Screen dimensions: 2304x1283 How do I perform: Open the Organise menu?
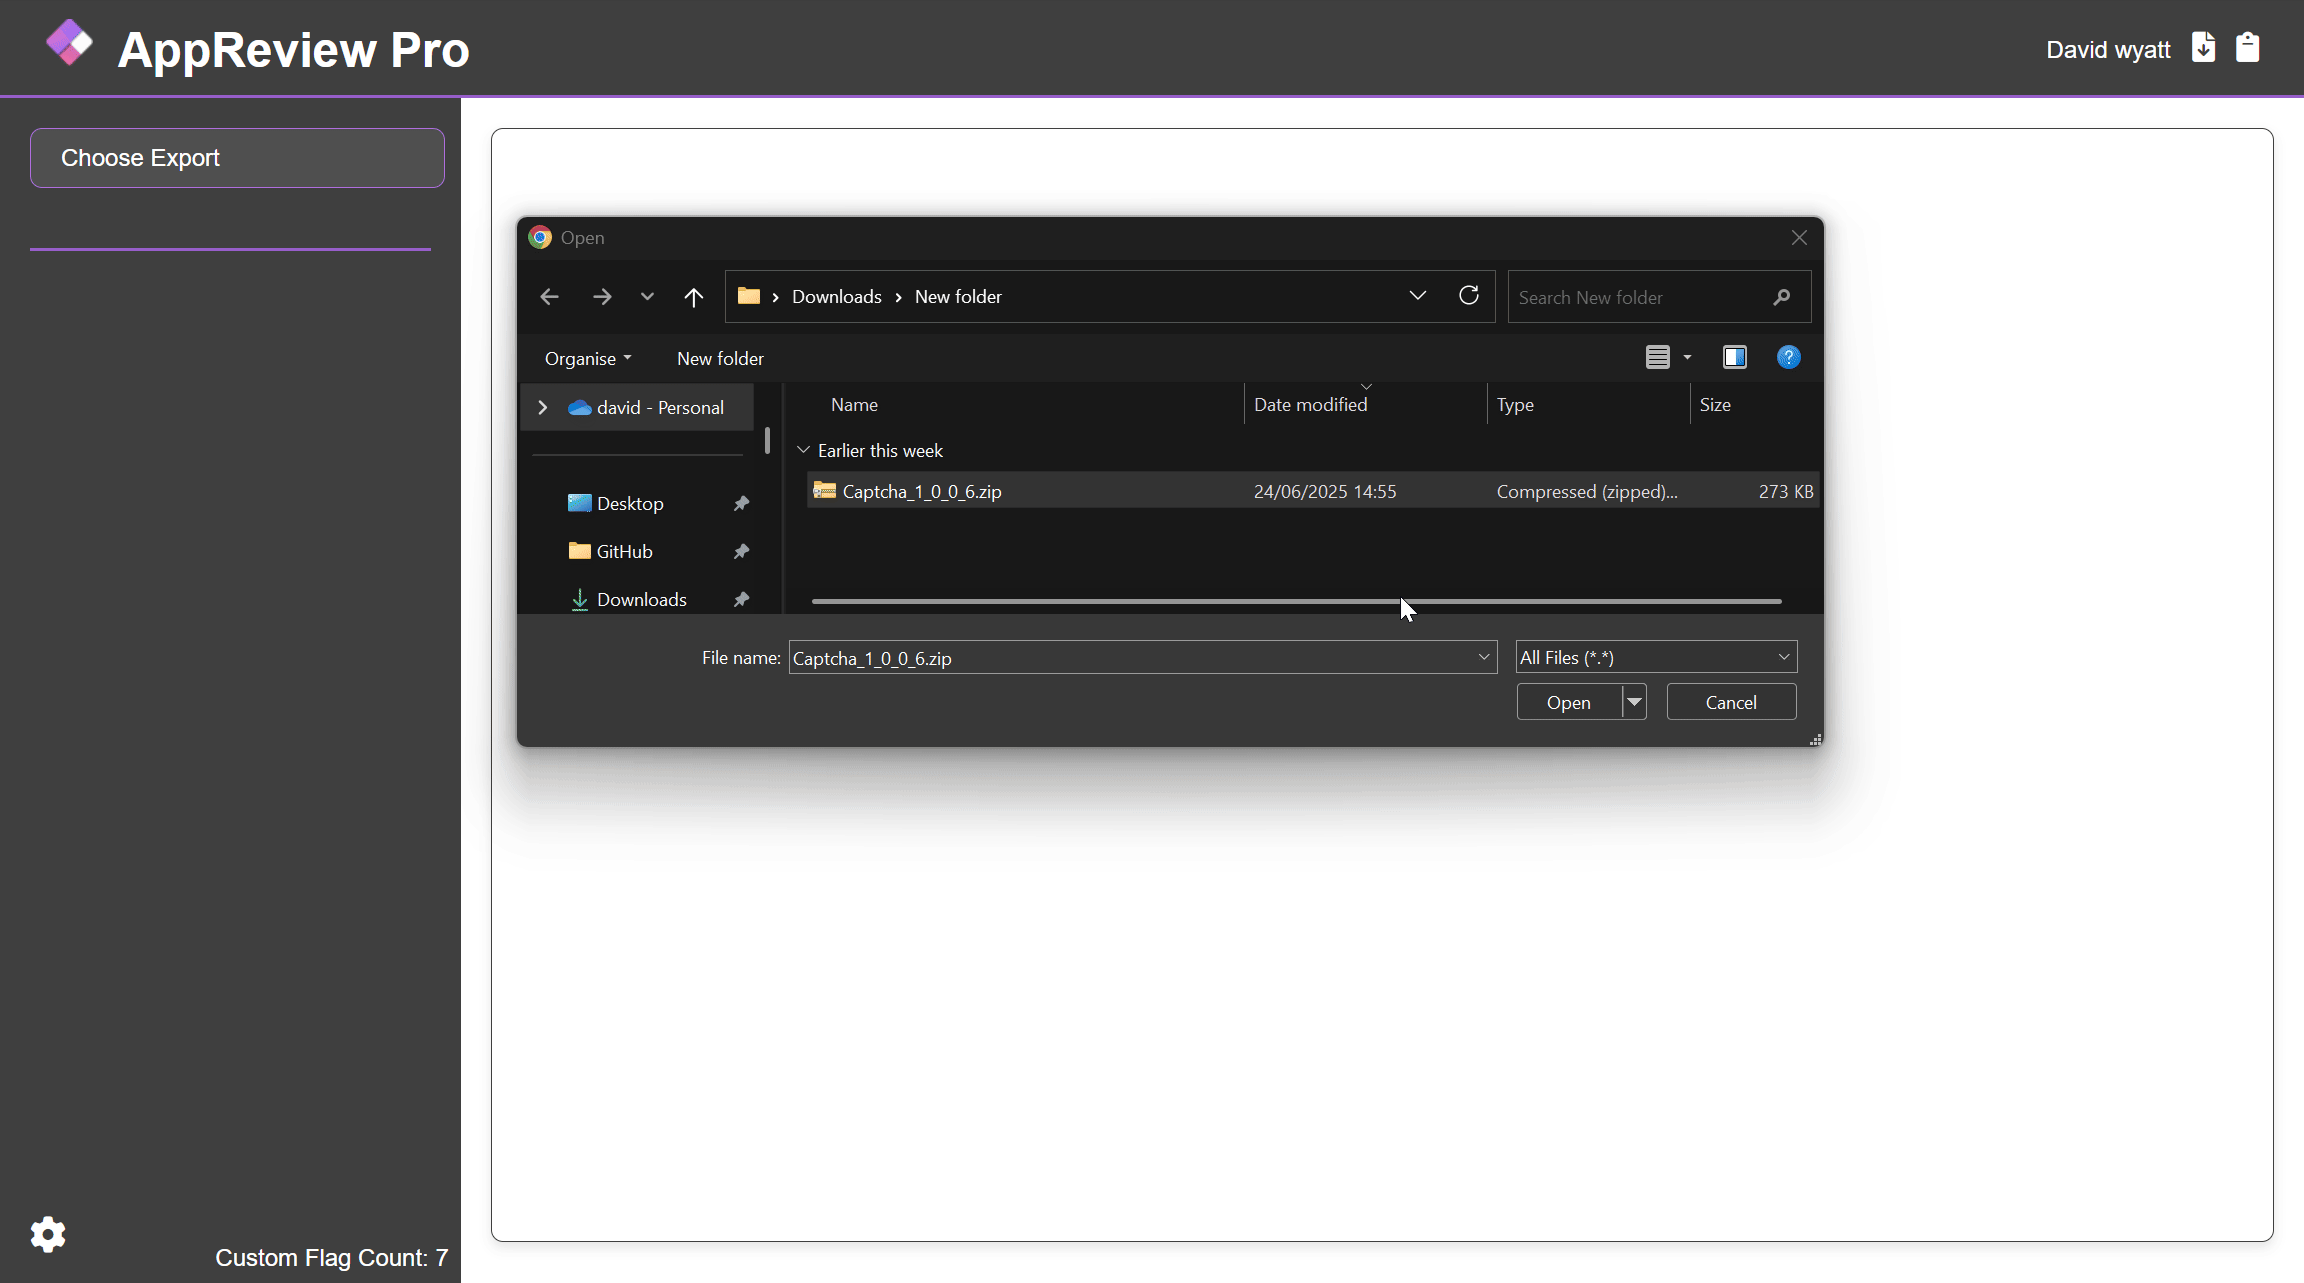point(588,359)
